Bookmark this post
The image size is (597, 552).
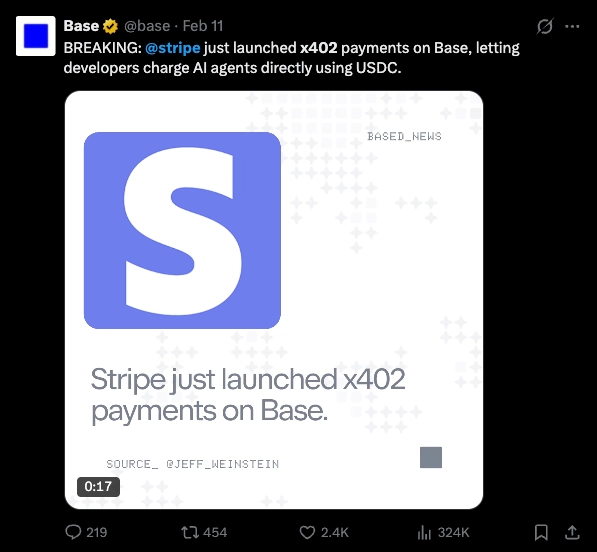(x=541, y=532)
